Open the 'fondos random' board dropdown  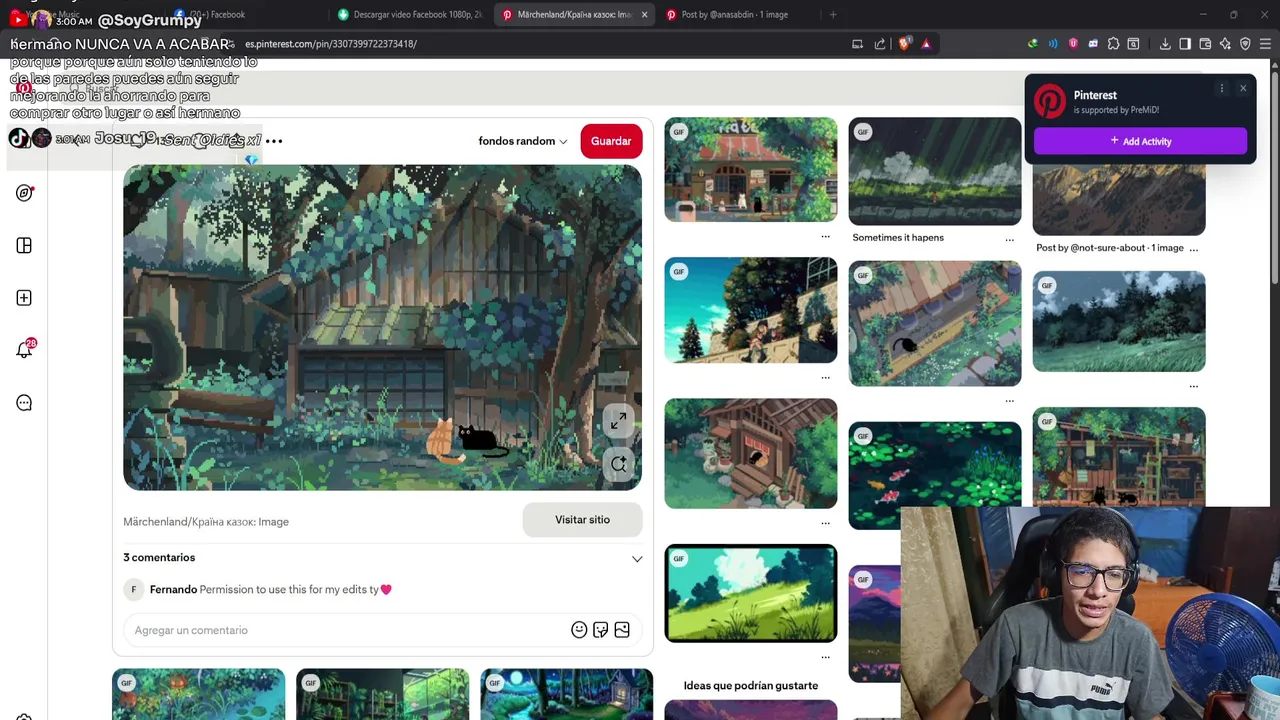[522, 141]
